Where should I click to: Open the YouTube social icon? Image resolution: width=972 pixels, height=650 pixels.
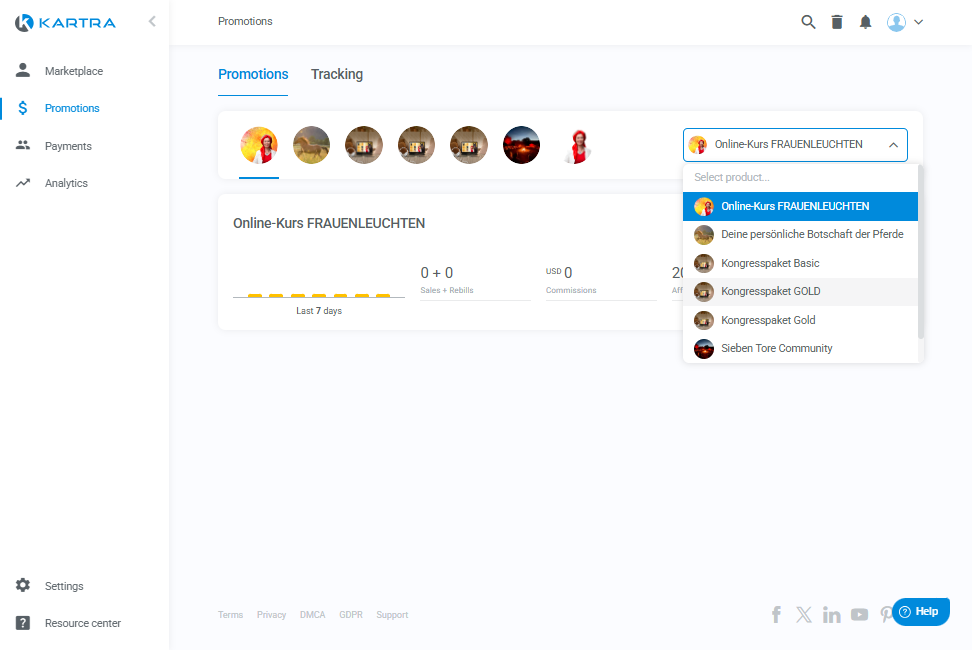pyautogui.click(x=859, y=615)
